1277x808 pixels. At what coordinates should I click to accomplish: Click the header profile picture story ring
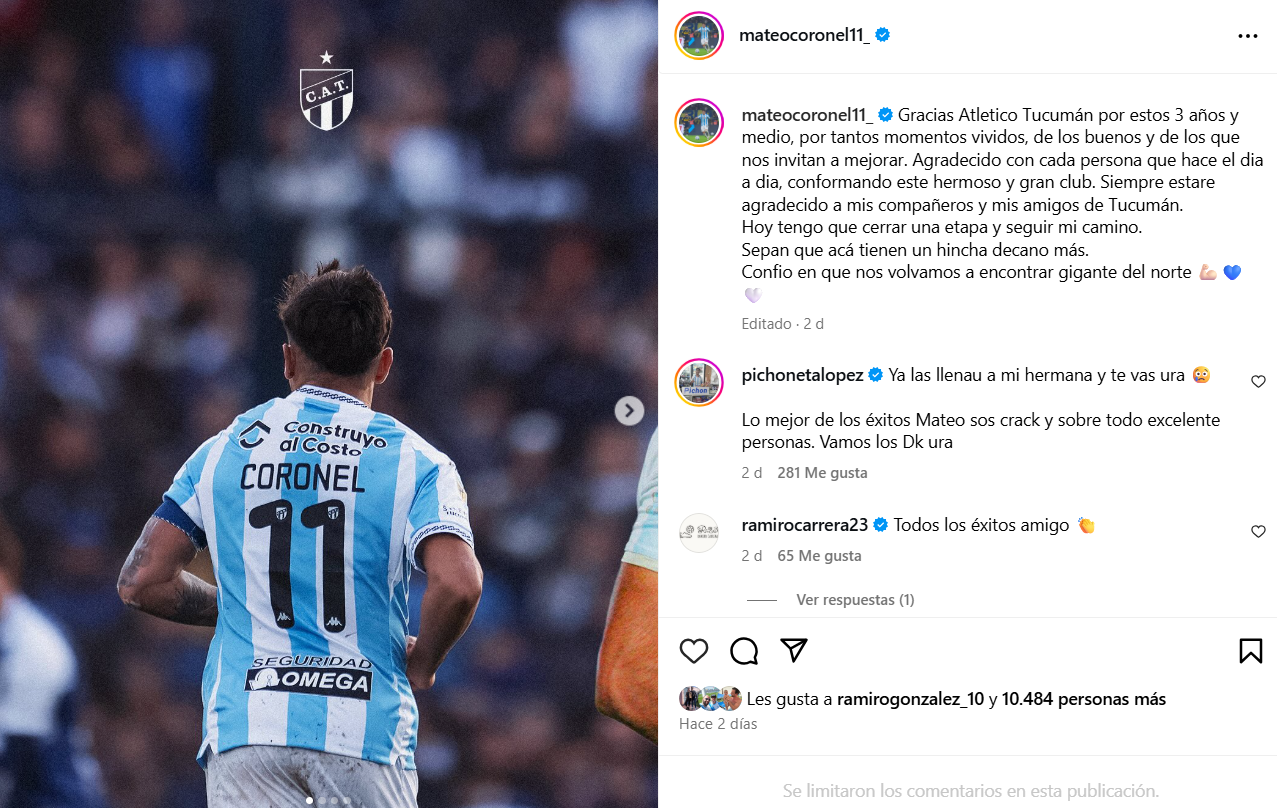click(x=699, y=36)
